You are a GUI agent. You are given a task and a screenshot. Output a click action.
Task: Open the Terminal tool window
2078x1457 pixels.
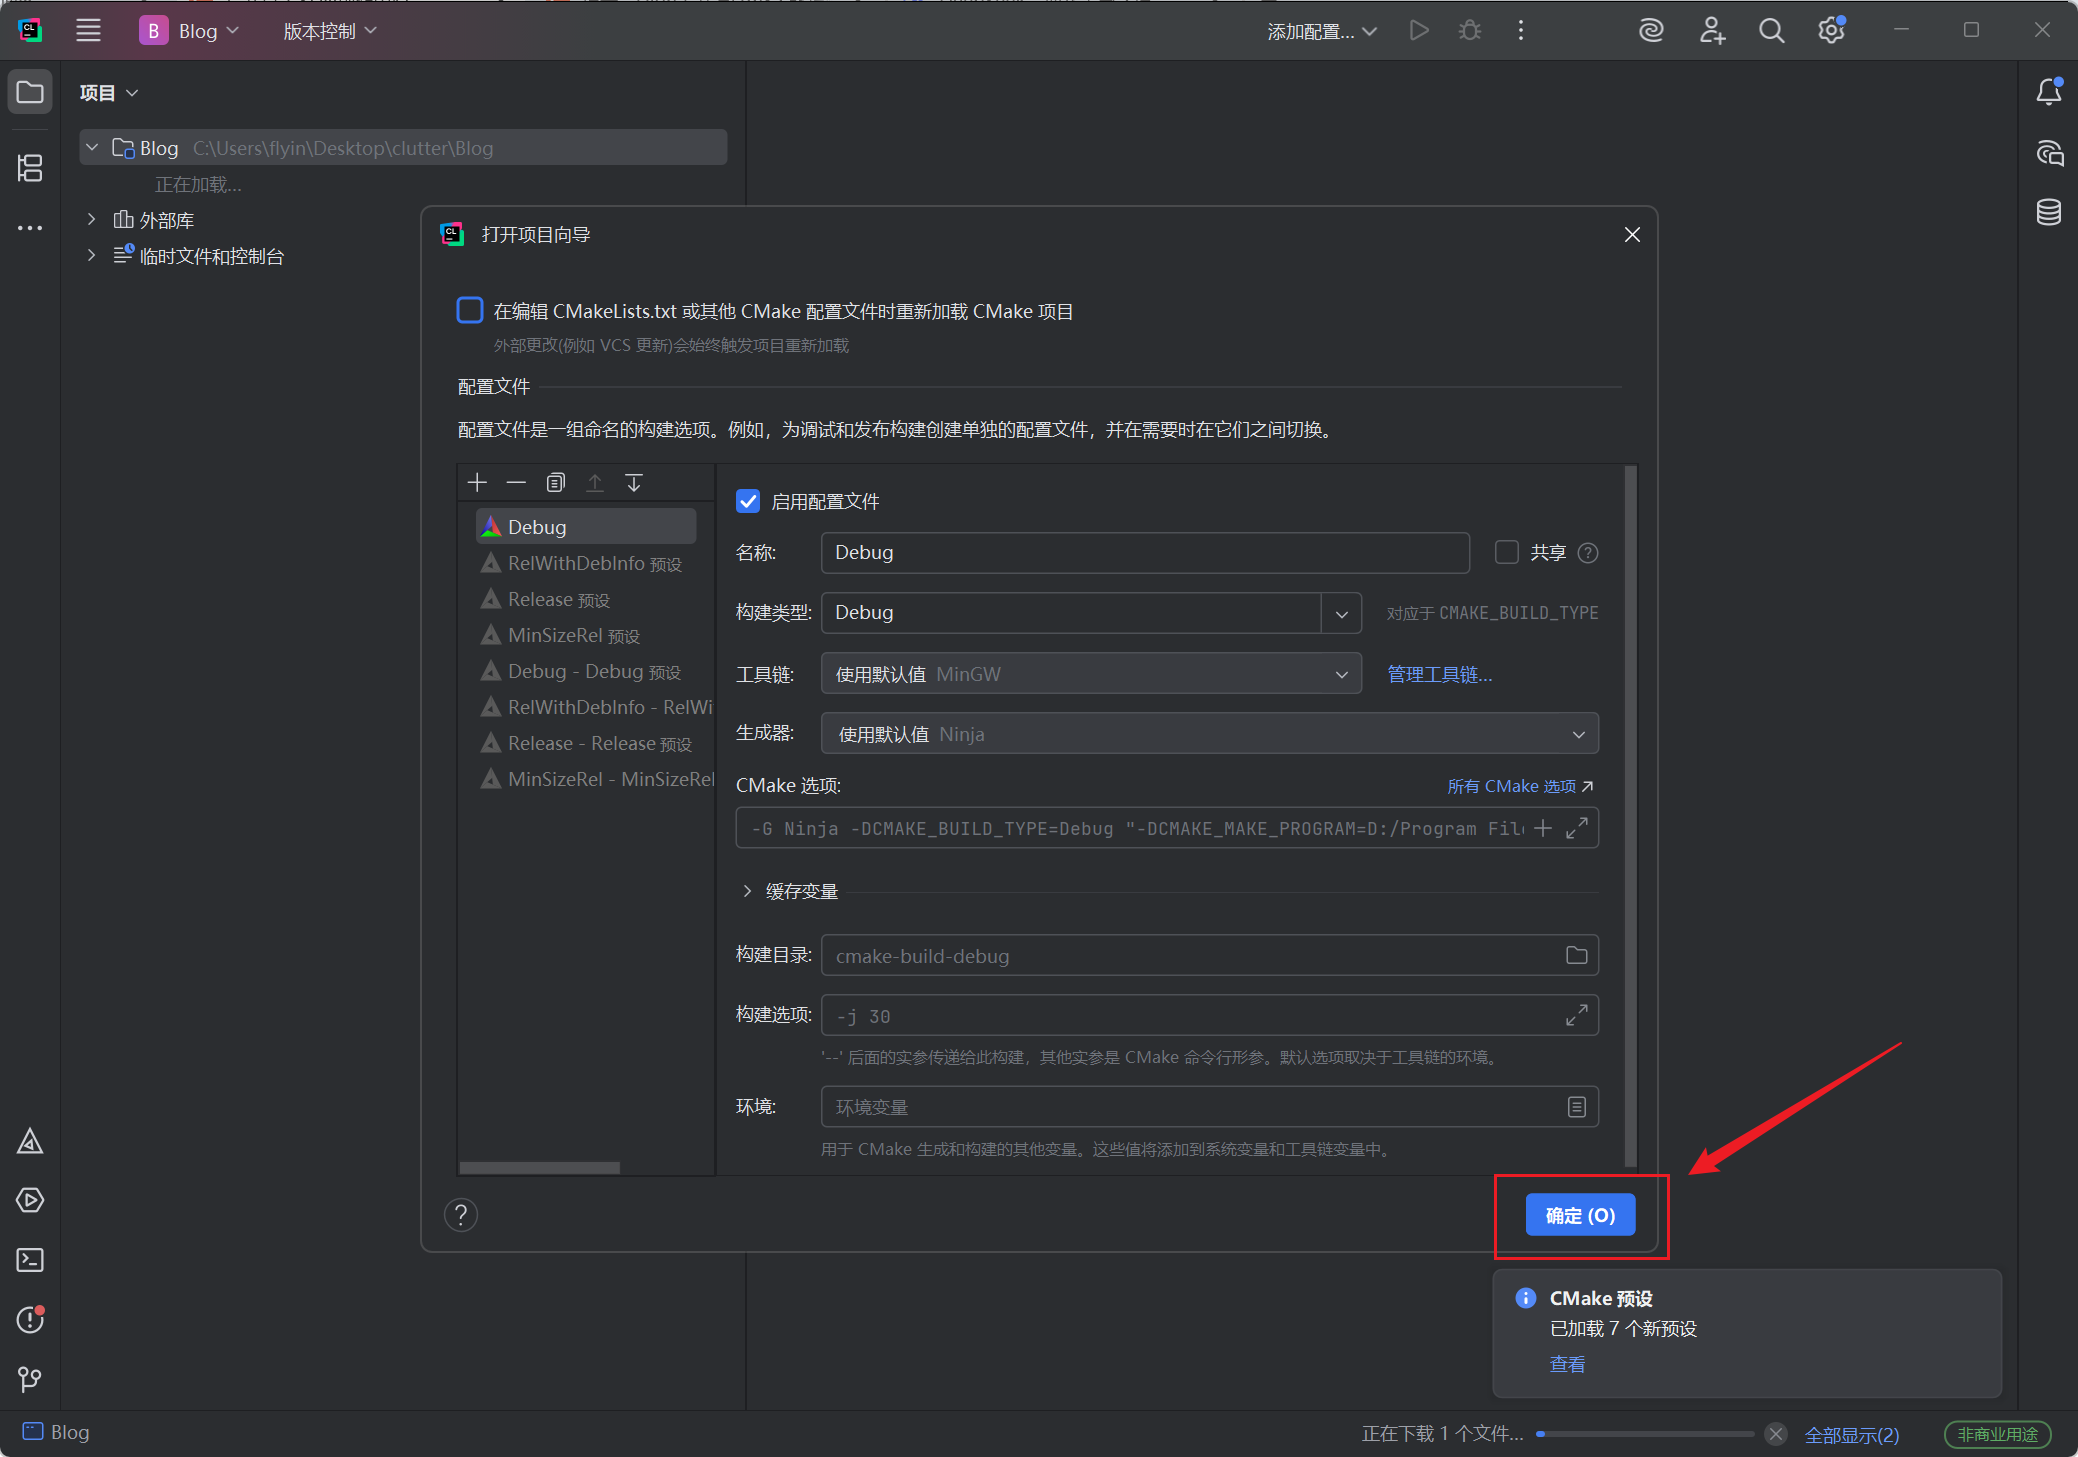[30, 1260]
